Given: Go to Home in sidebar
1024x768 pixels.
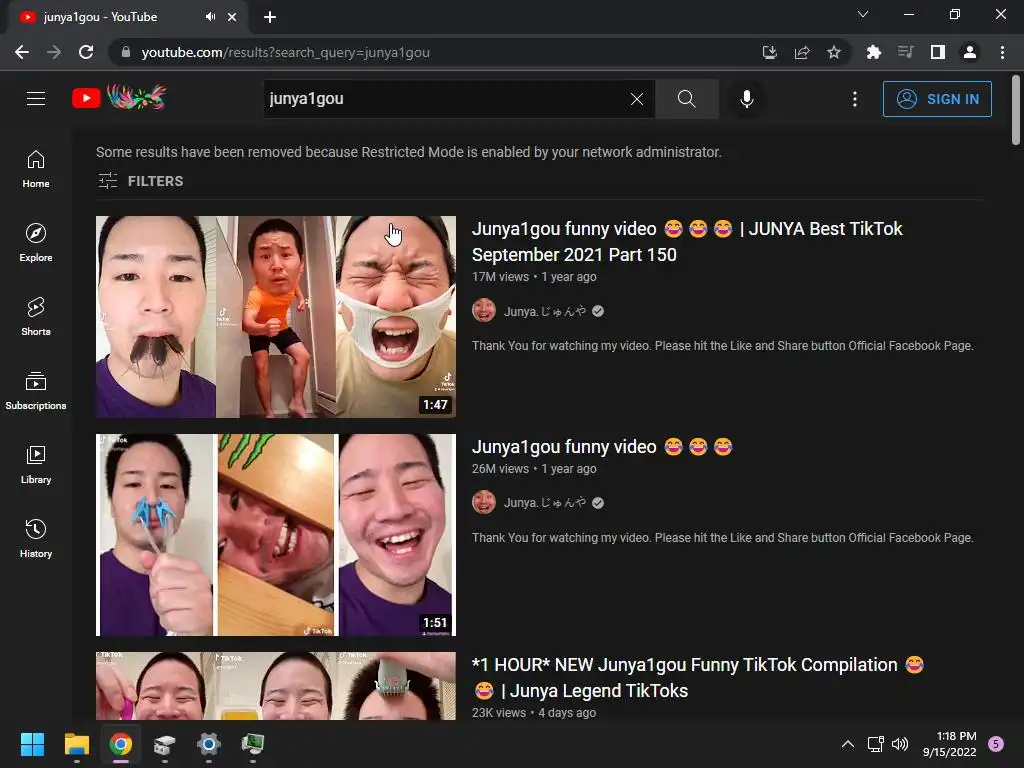Looking at the screenshot, I should (x=36, y=169).
